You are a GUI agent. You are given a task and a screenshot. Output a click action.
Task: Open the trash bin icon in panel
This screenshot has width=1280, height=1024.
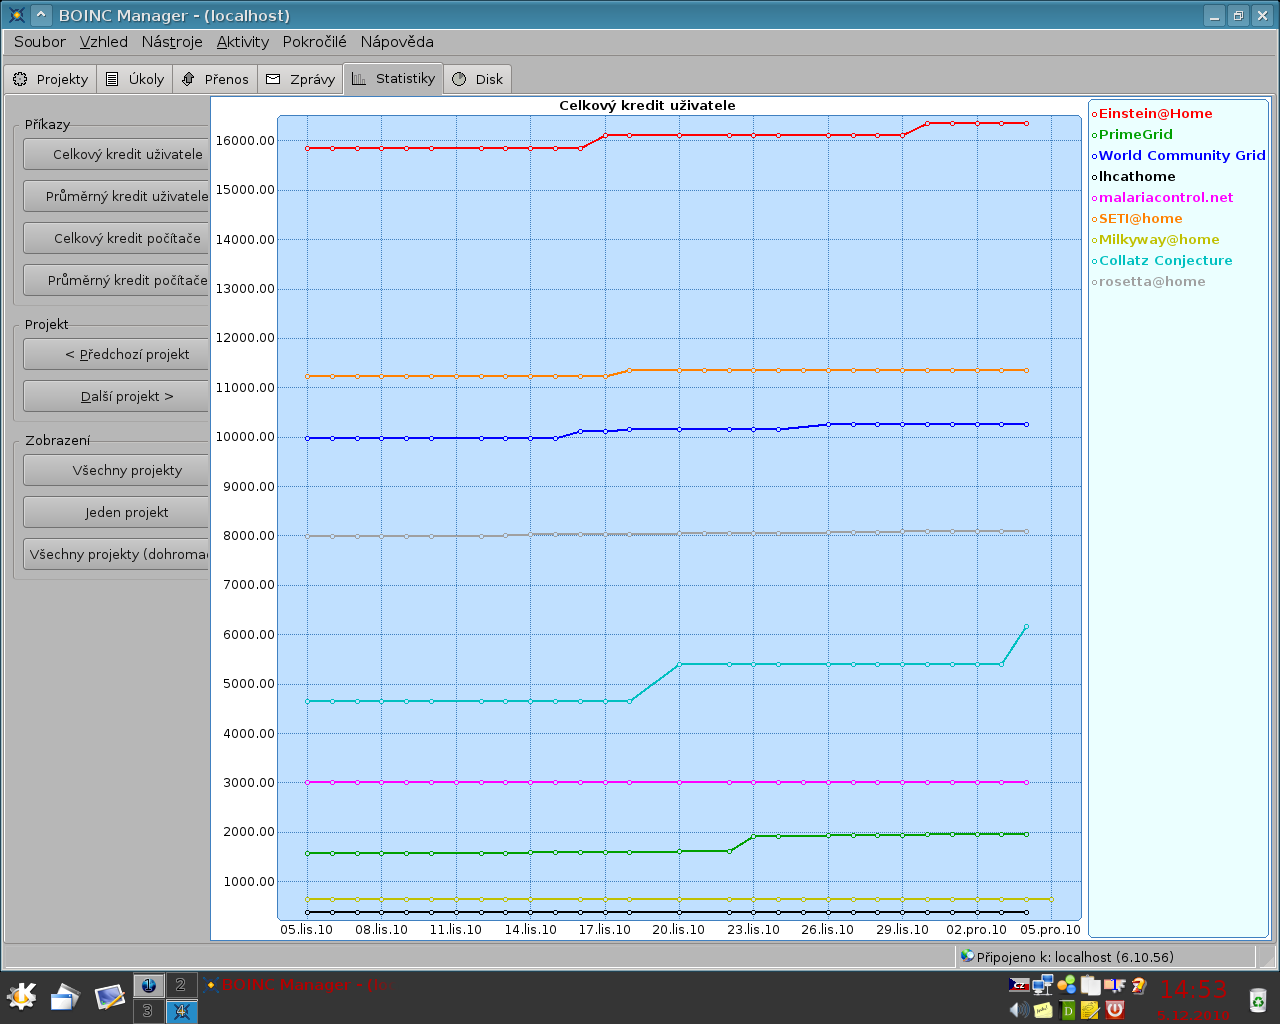coord(1257,999)
